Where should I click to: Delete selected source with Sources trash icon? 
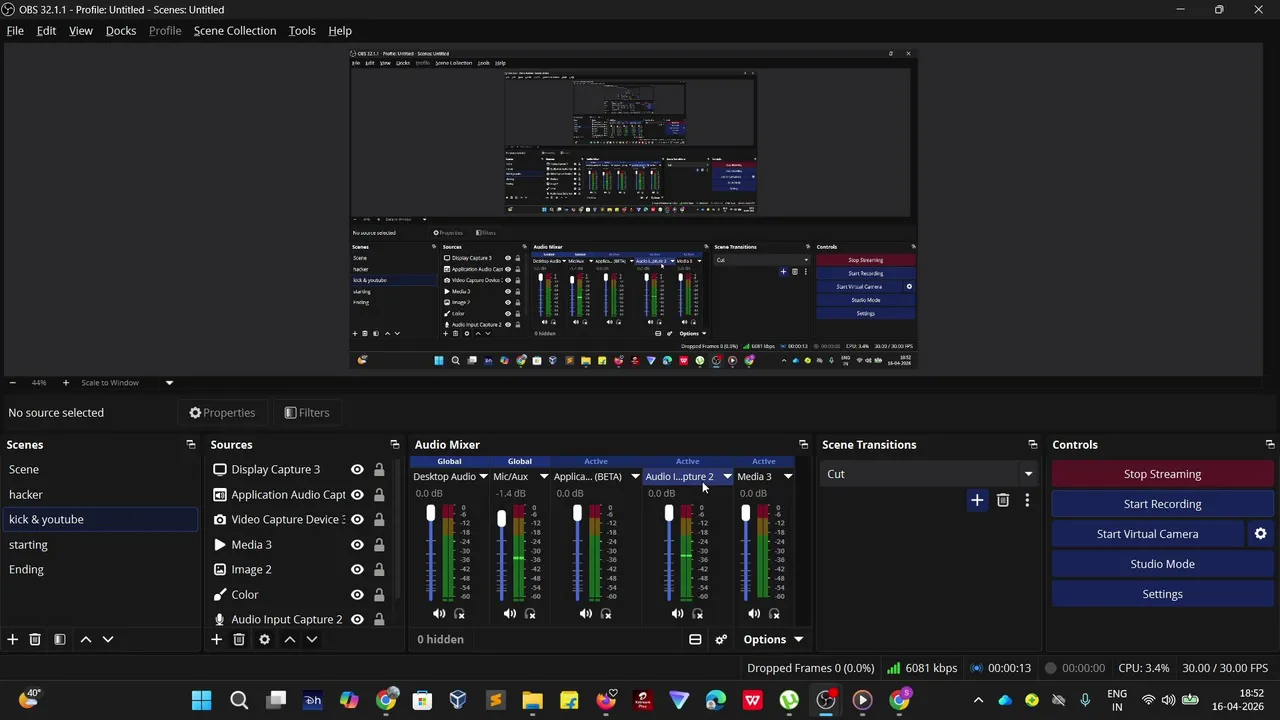click(239, 639)
